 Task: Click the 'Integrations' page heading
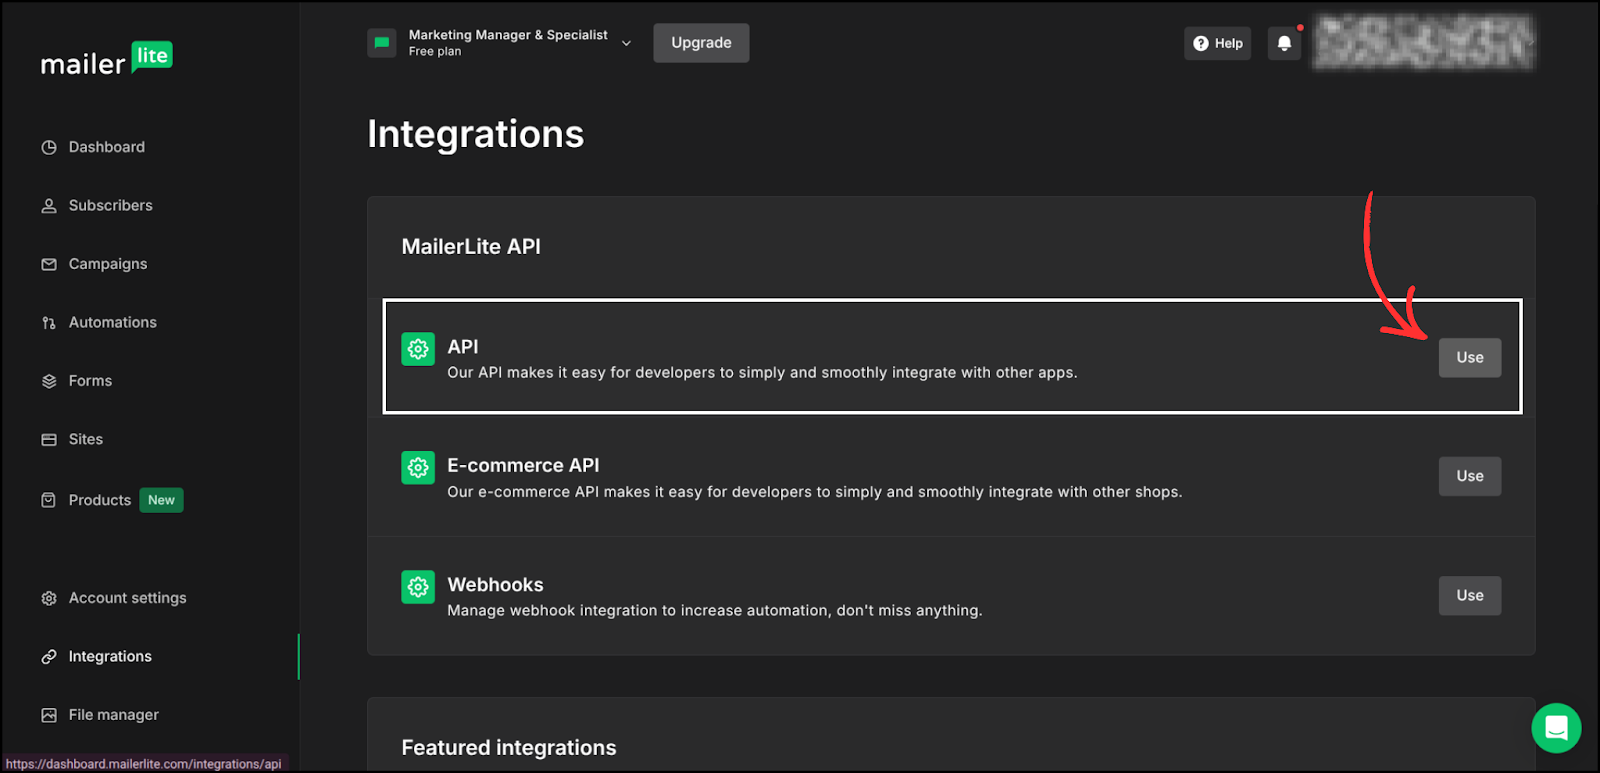476,134
